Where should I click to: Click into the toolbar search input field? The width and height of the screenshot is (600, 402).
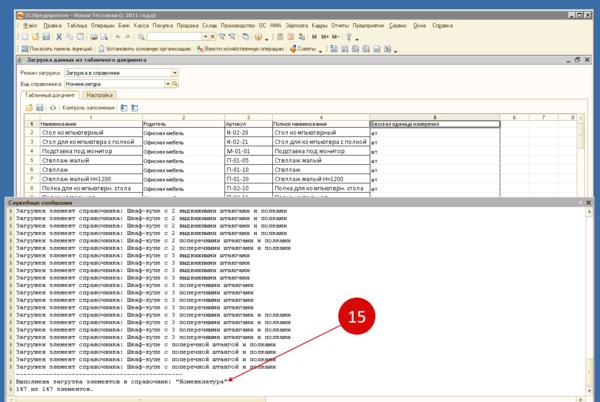(175, 37)
